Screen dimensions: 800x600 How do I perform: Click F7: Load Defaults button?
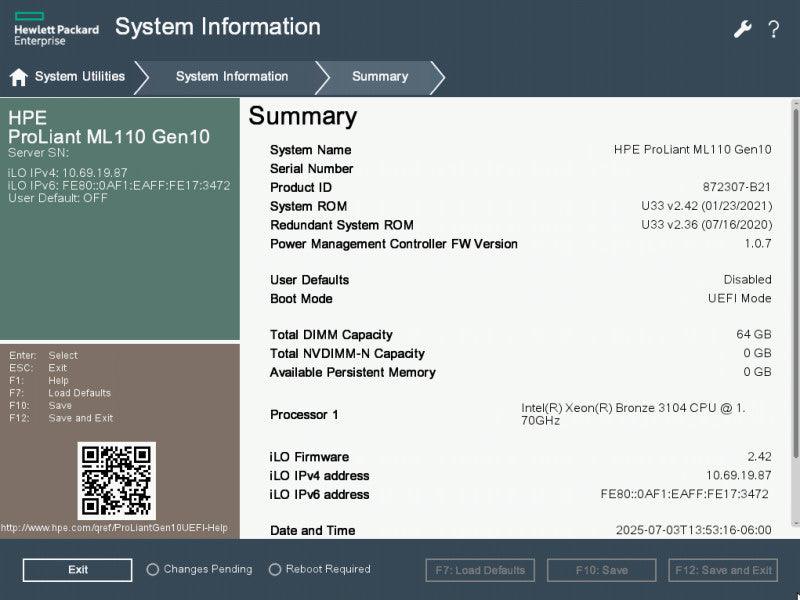[x=480, y=570]
